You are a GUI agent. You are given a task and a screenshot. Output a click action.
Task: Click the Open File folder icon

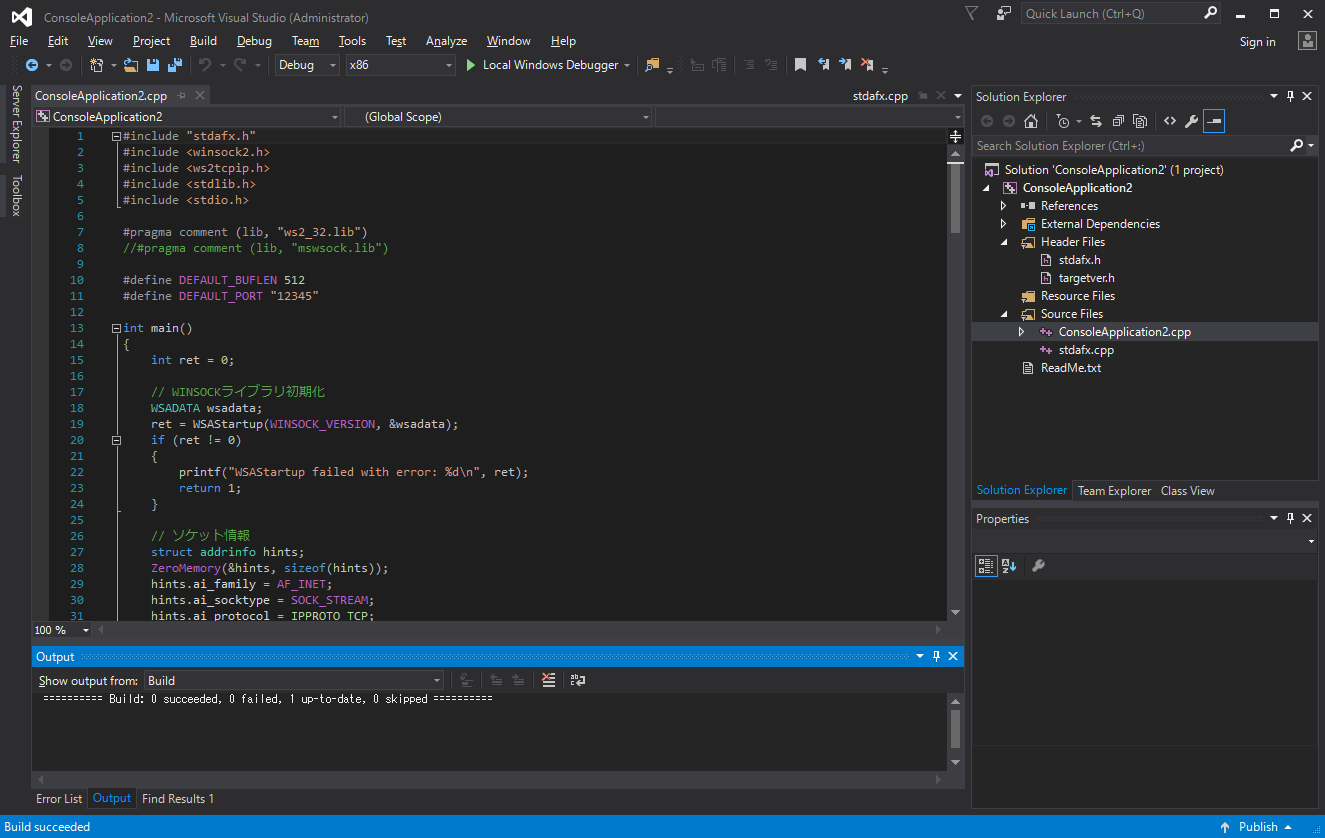[x=131, y=65]
